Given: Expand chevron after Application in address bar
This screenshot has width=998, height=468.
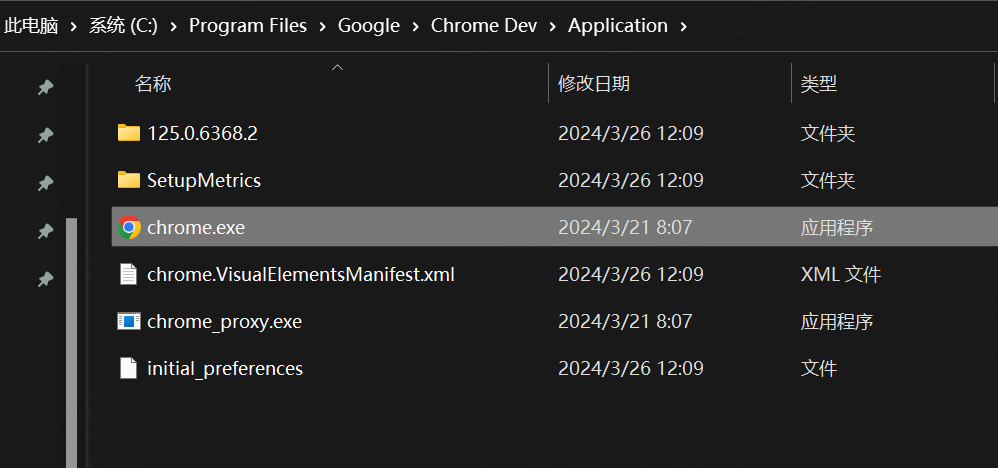Looking at the screenshot, I should click(x=684, y=26).
